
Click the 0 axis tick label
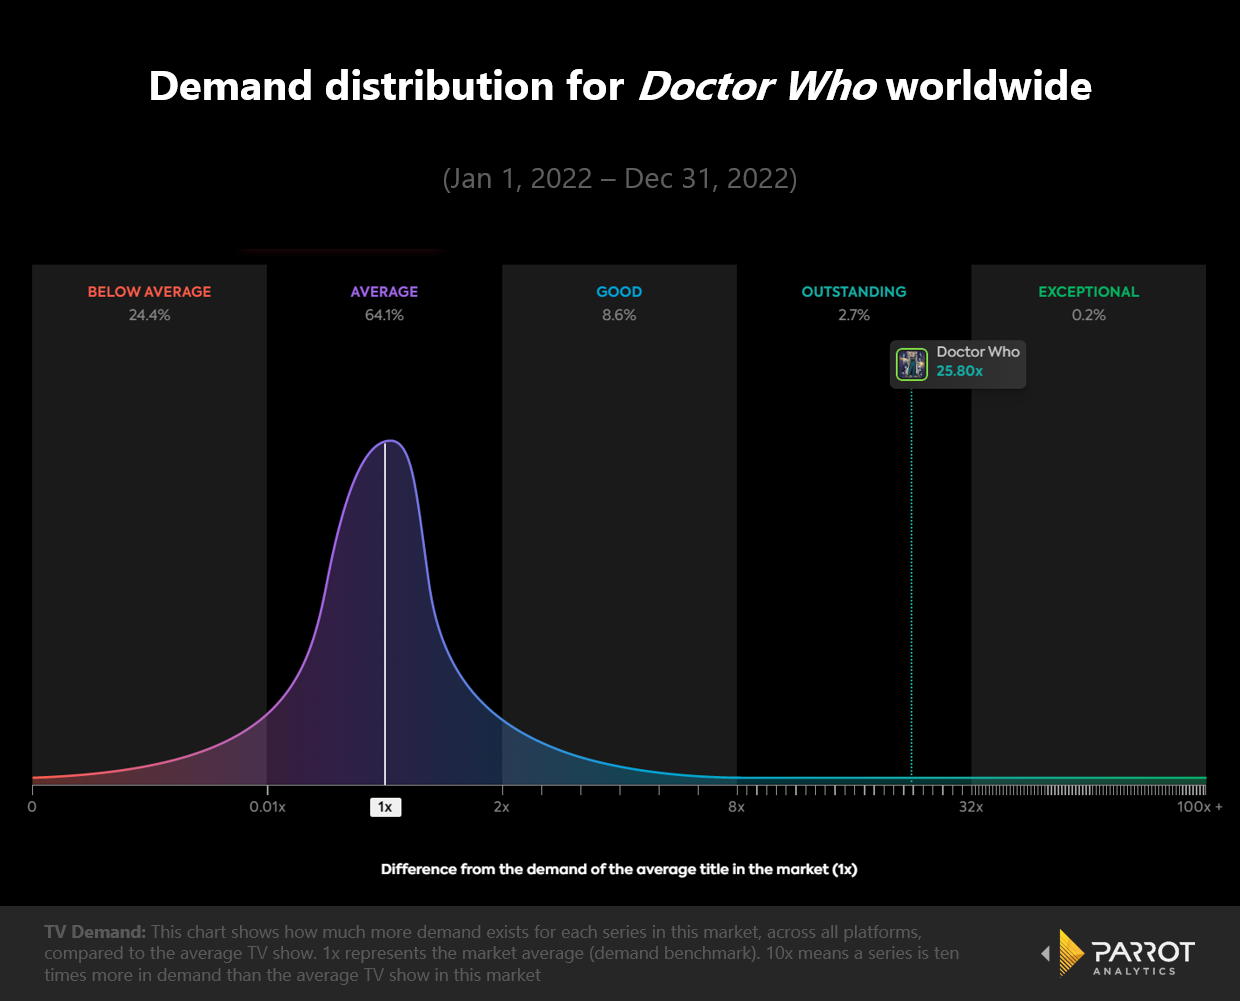pyautogui.click(x=32, y=807)
